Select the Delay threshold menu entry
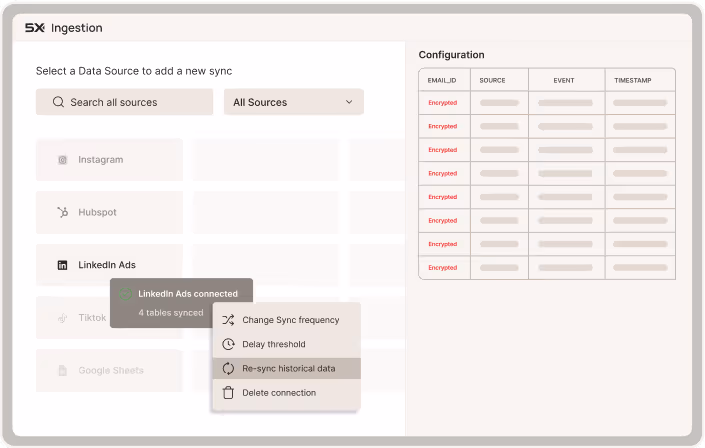The height and width of the screenshot is (448, 705). point(286,344)
